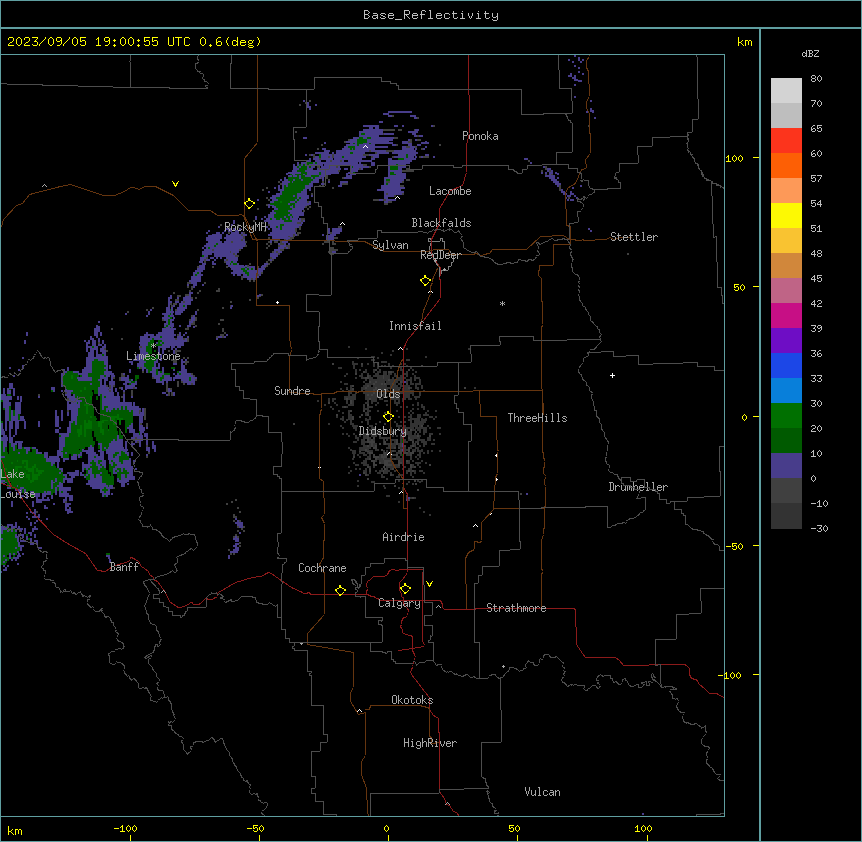Click the Blackfalds city label

[441, 223]
